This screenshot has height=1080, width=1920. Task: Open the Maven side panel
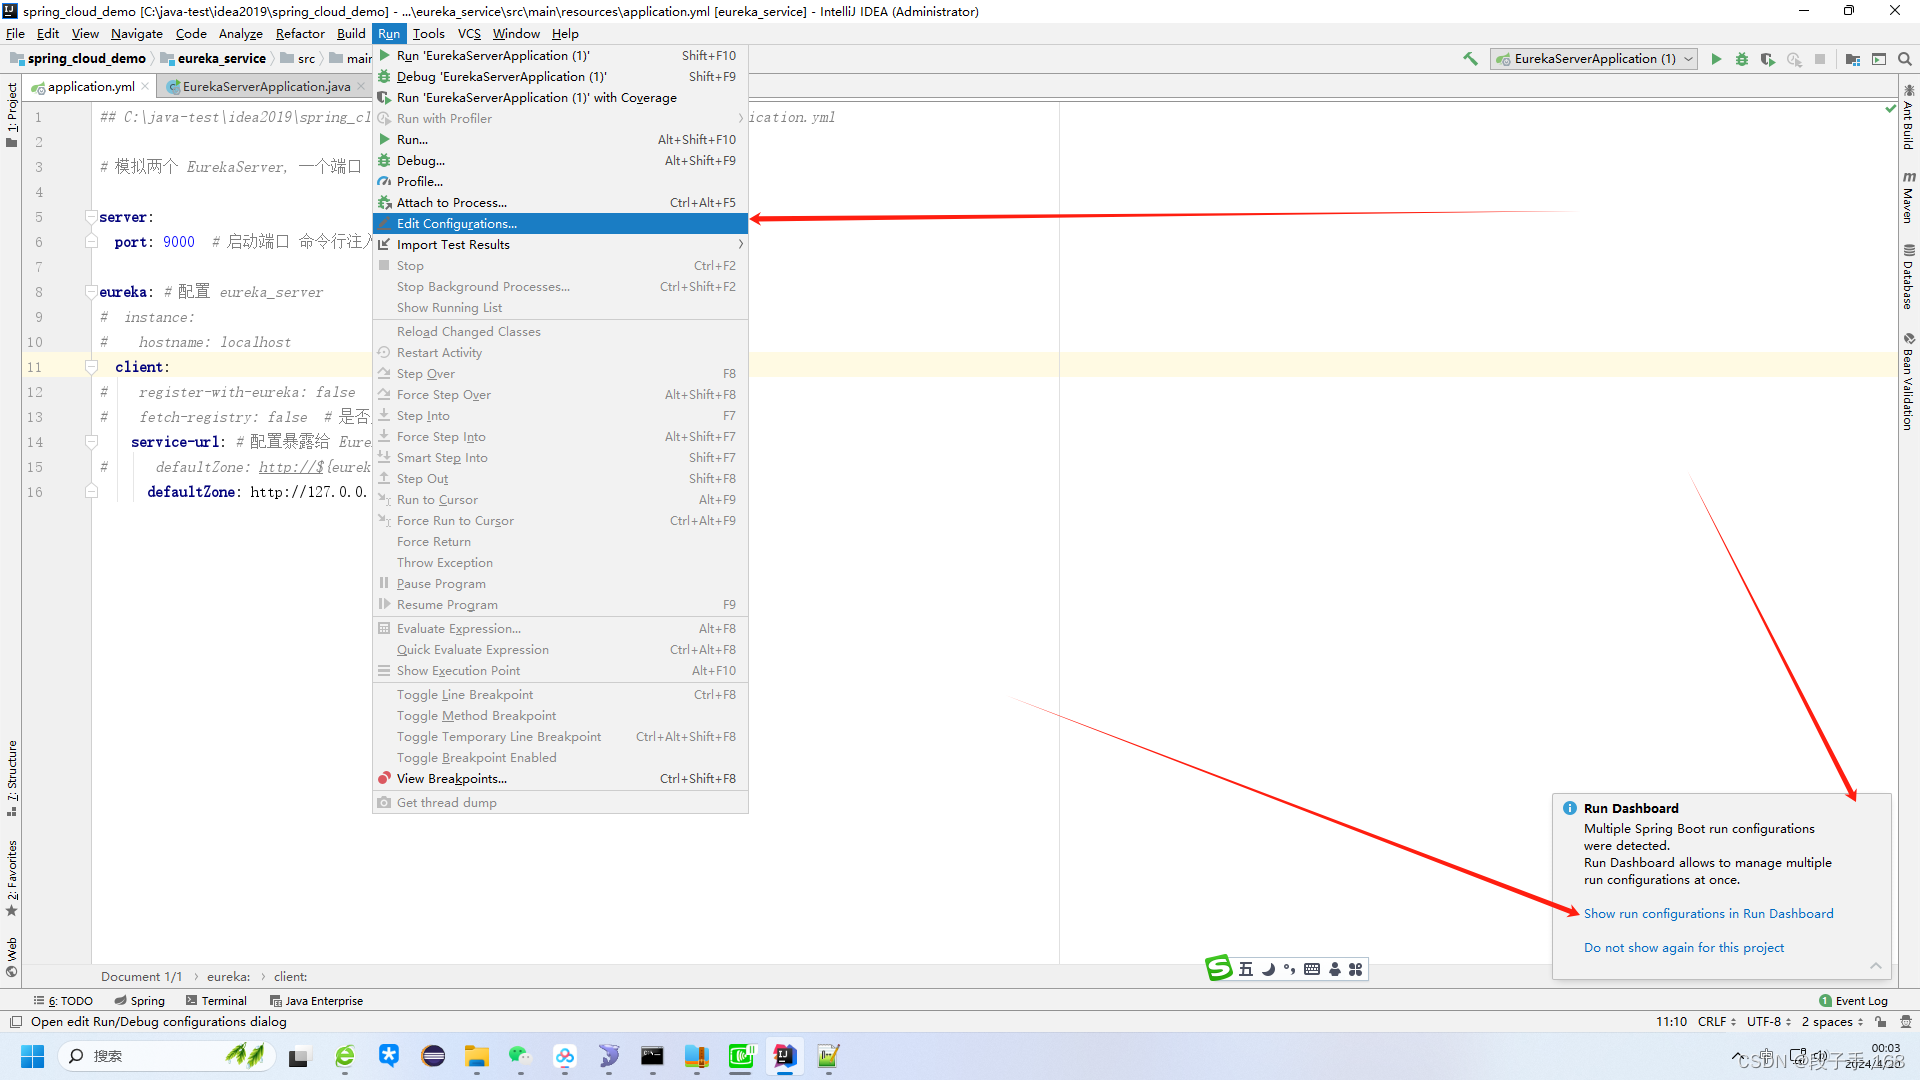[1908, 197]
